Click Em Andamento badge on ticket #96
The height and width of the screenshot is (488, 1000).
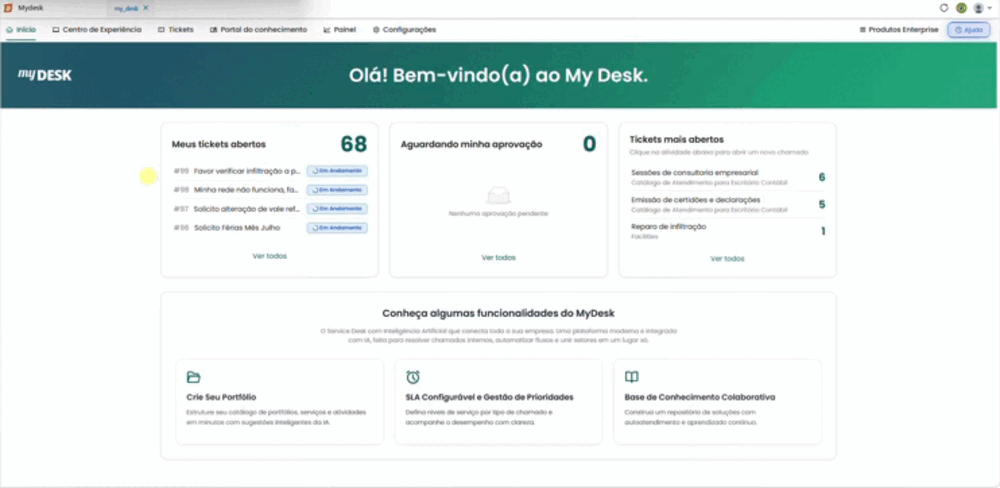[x=337, y=228]
